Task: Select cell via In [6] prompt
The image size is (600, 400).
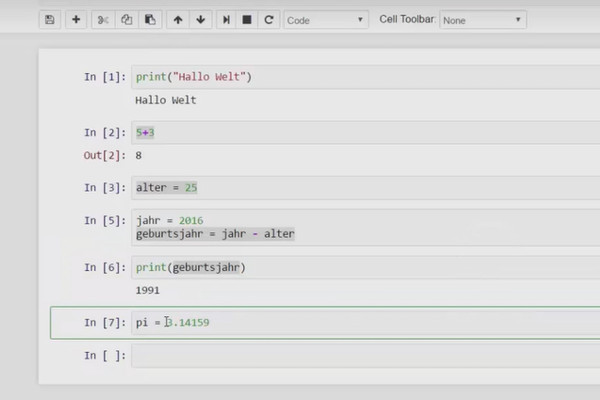Action: (x=105, y=268)
